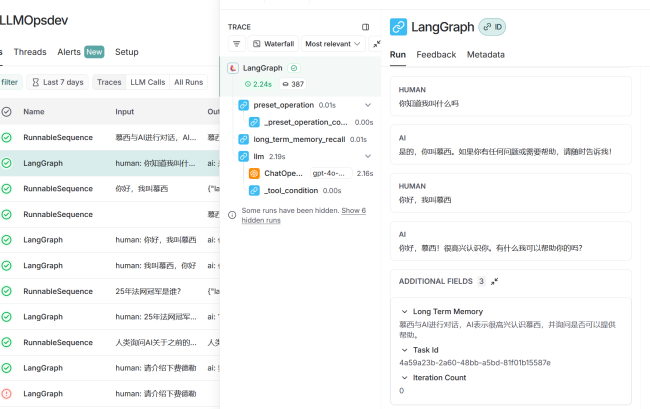Open the Last 7 days time range selector
The image size is (650, 409).
tap(58, 82)
